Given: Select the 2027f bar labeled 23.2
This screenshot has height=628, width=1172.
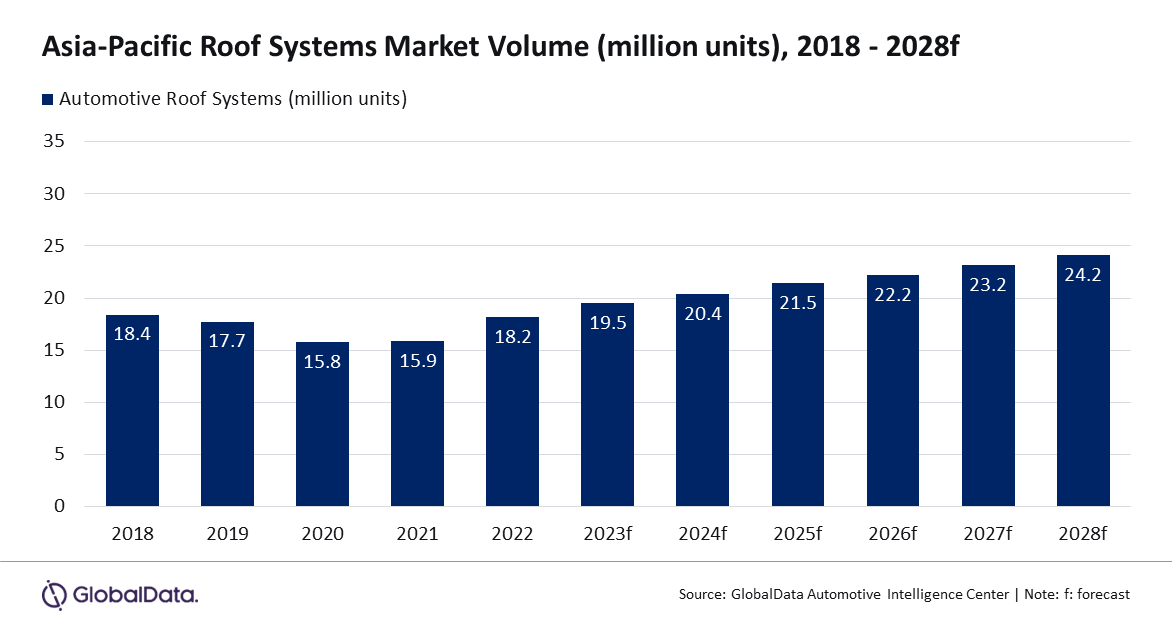Looking at the screenshot, I should tap(987, 386).
